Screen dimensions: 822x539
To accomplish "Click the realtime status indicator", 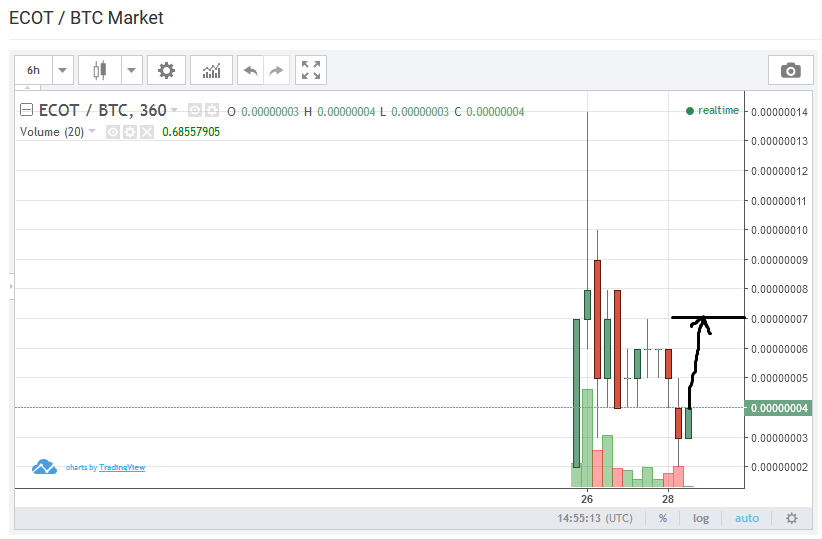I will (x=712, y=111).
